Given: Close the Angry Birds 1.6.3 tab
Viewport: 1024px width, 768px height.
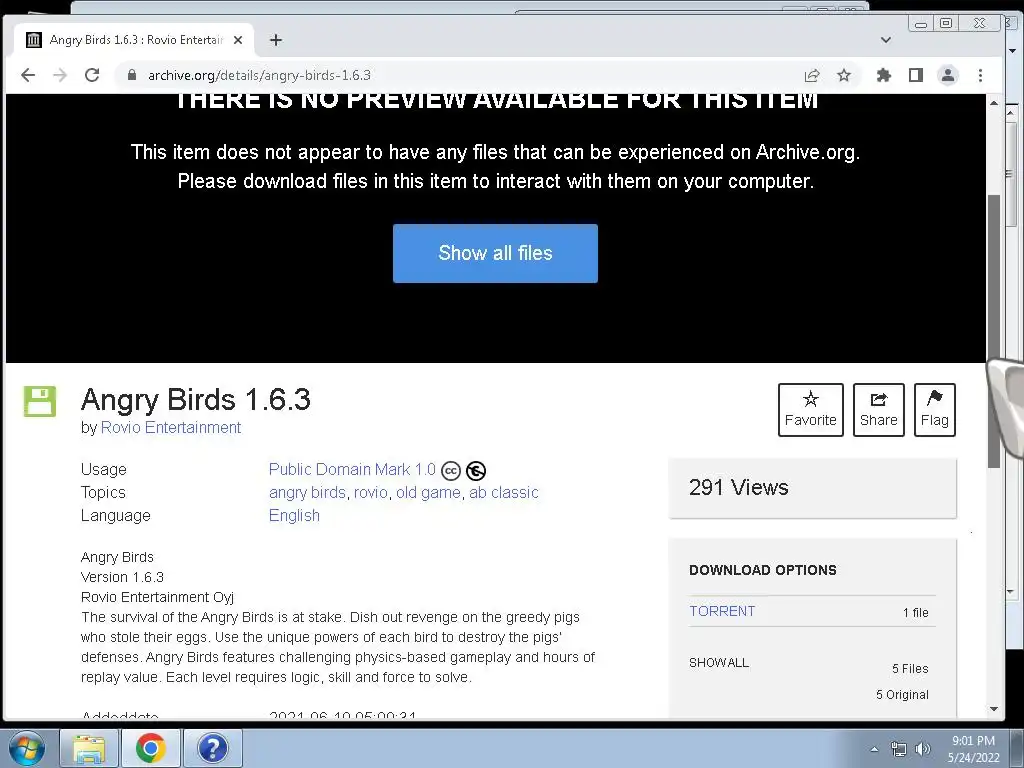Looking at the screenshot, I should (238, 40).
